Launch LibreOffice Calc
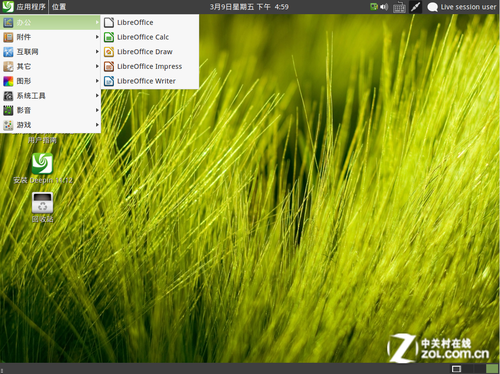The image size is (500, 374). (150, 37)
